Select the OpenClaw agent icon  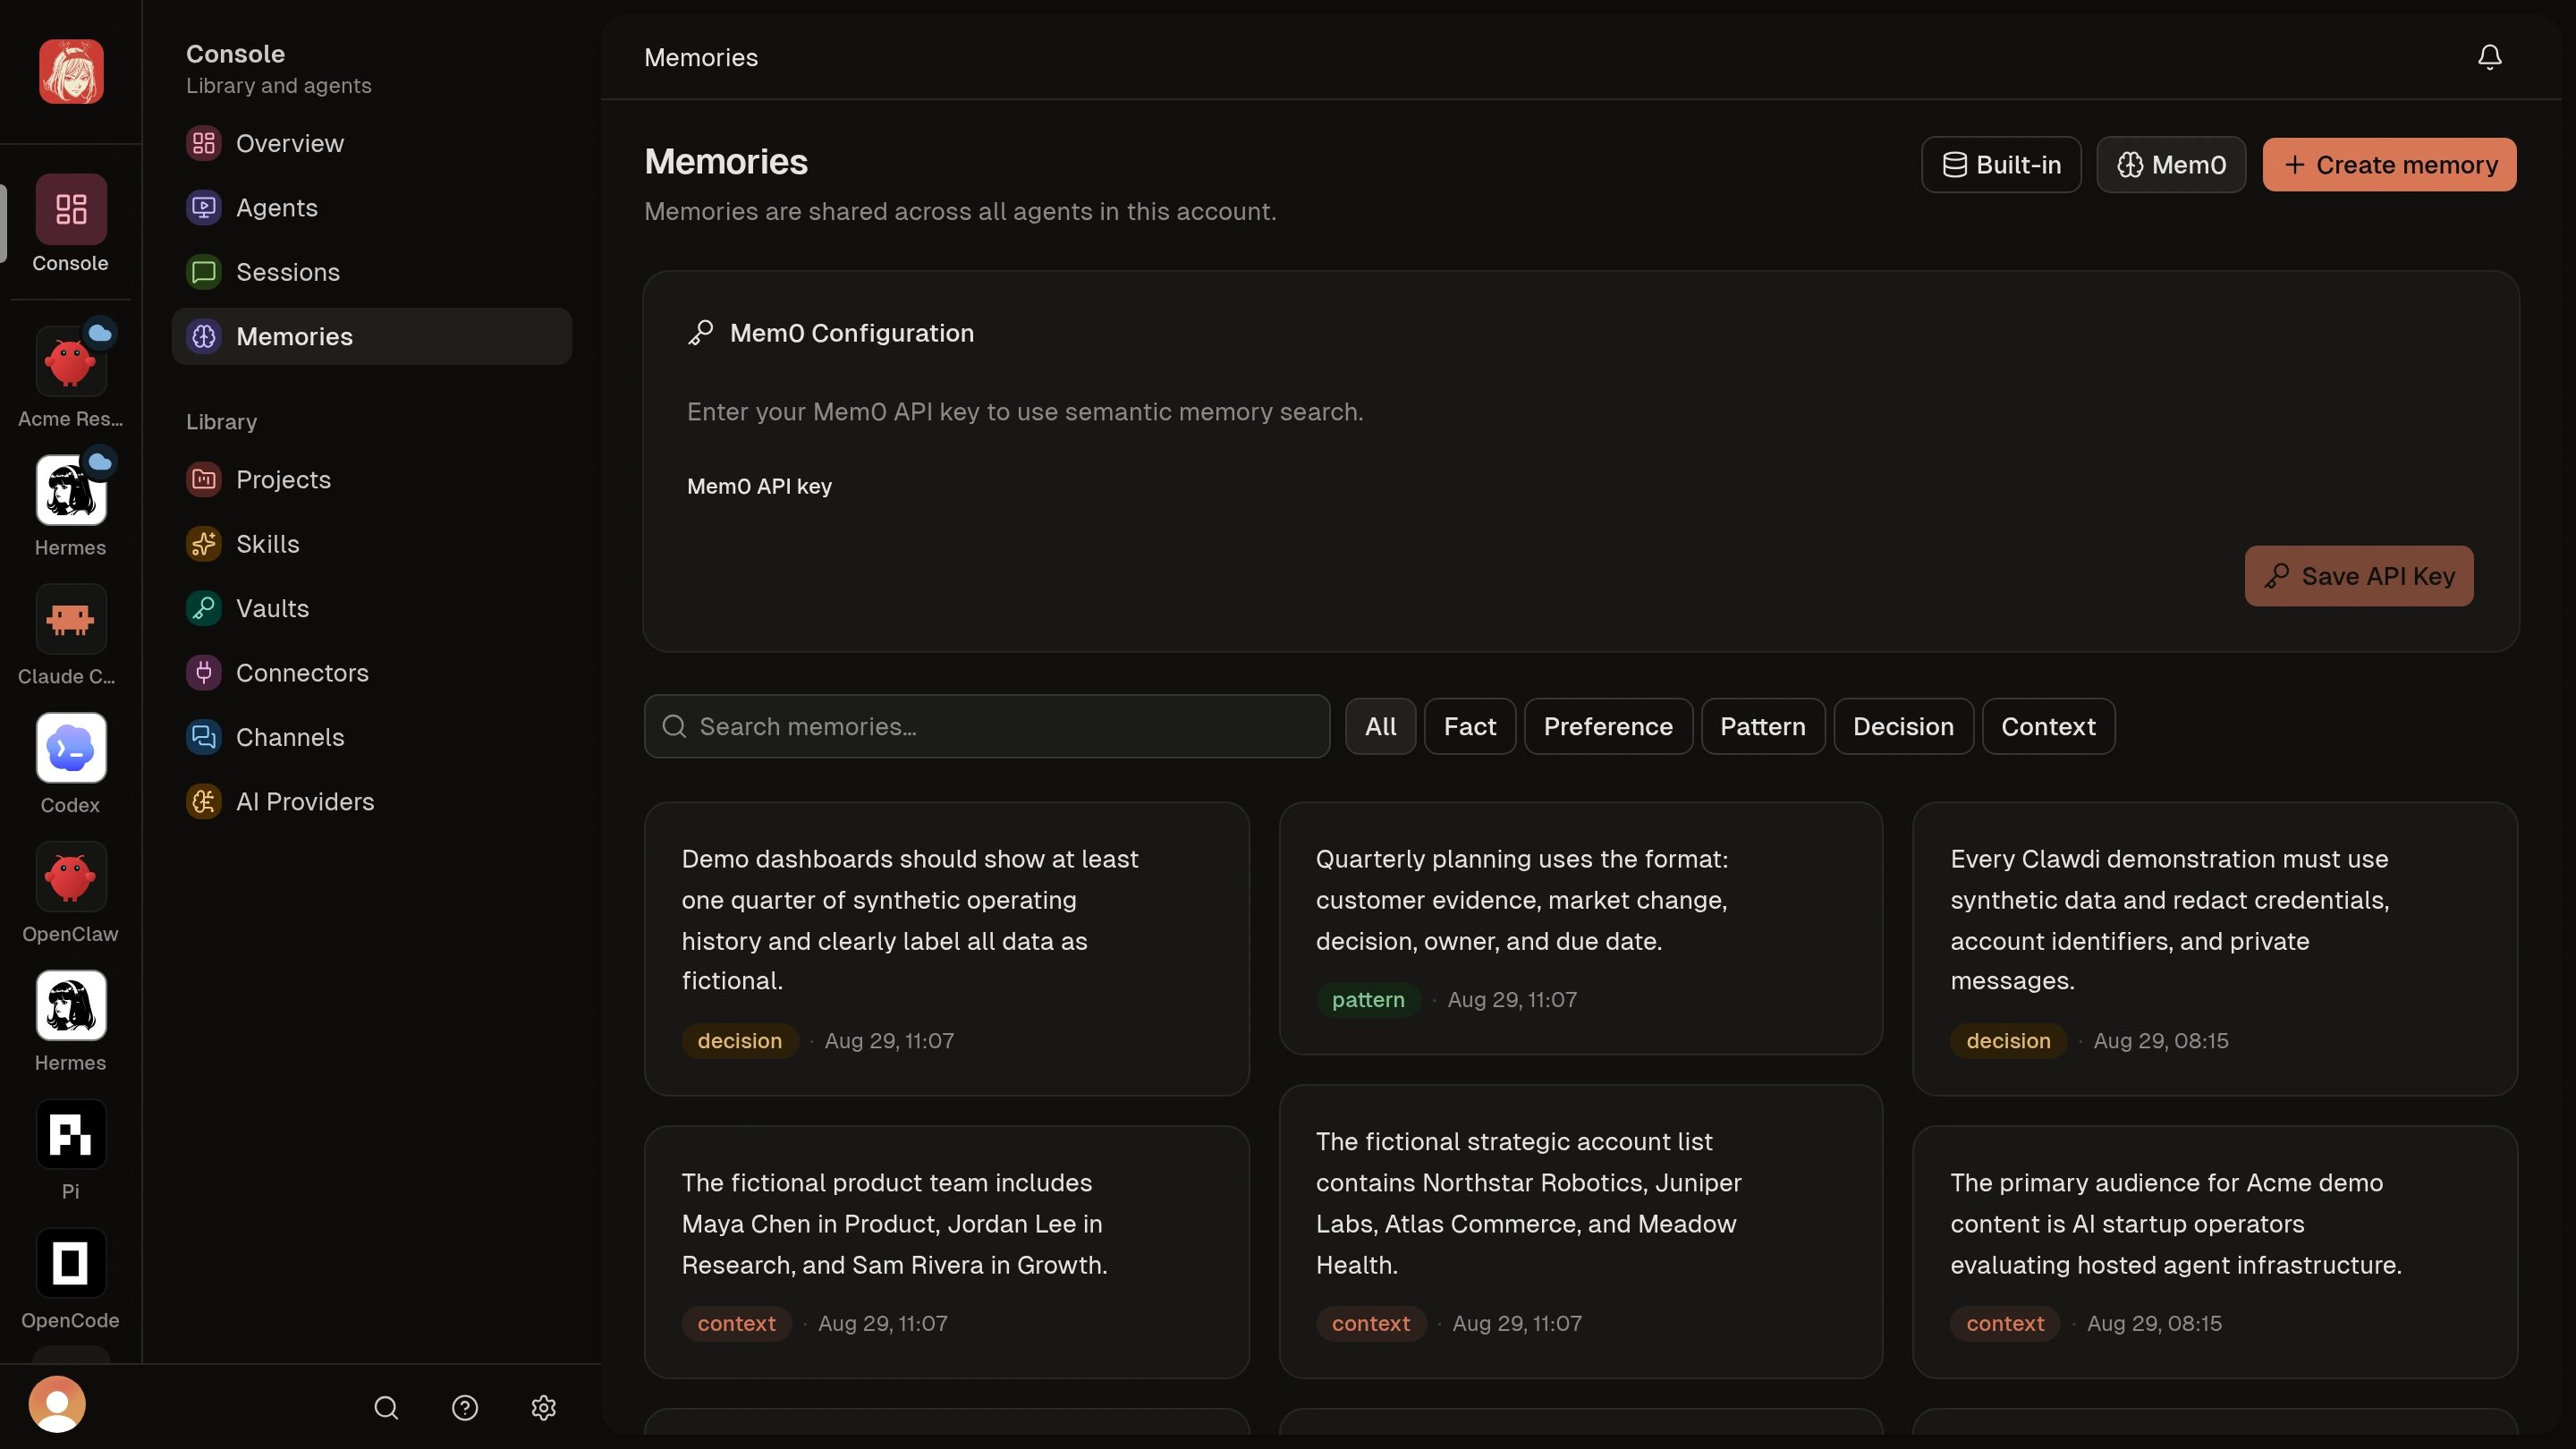[70, 876]
